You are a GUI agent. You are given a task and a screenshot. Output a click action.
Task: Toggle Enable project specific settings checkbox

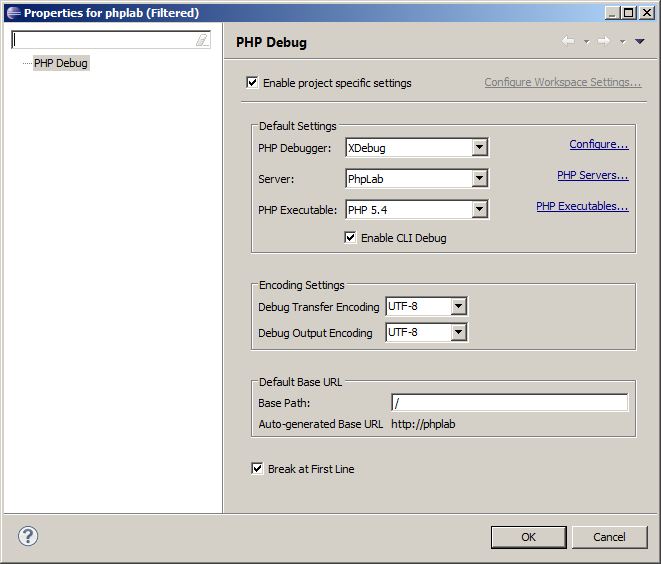[252, 82]
